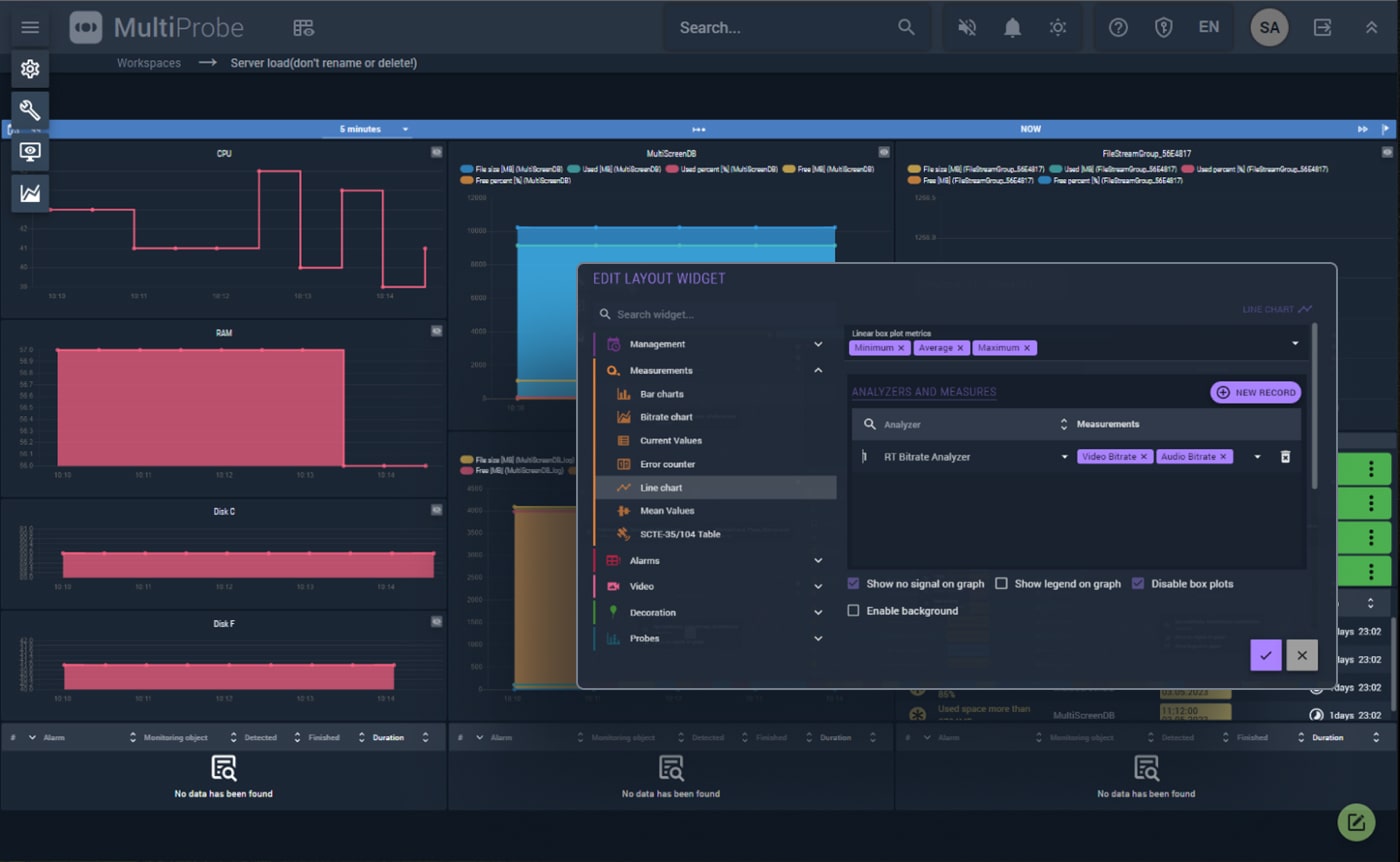Click the NEW RECORD button
The width and height of the screenshot is (1400, 862).
(x=1255, y=393)
